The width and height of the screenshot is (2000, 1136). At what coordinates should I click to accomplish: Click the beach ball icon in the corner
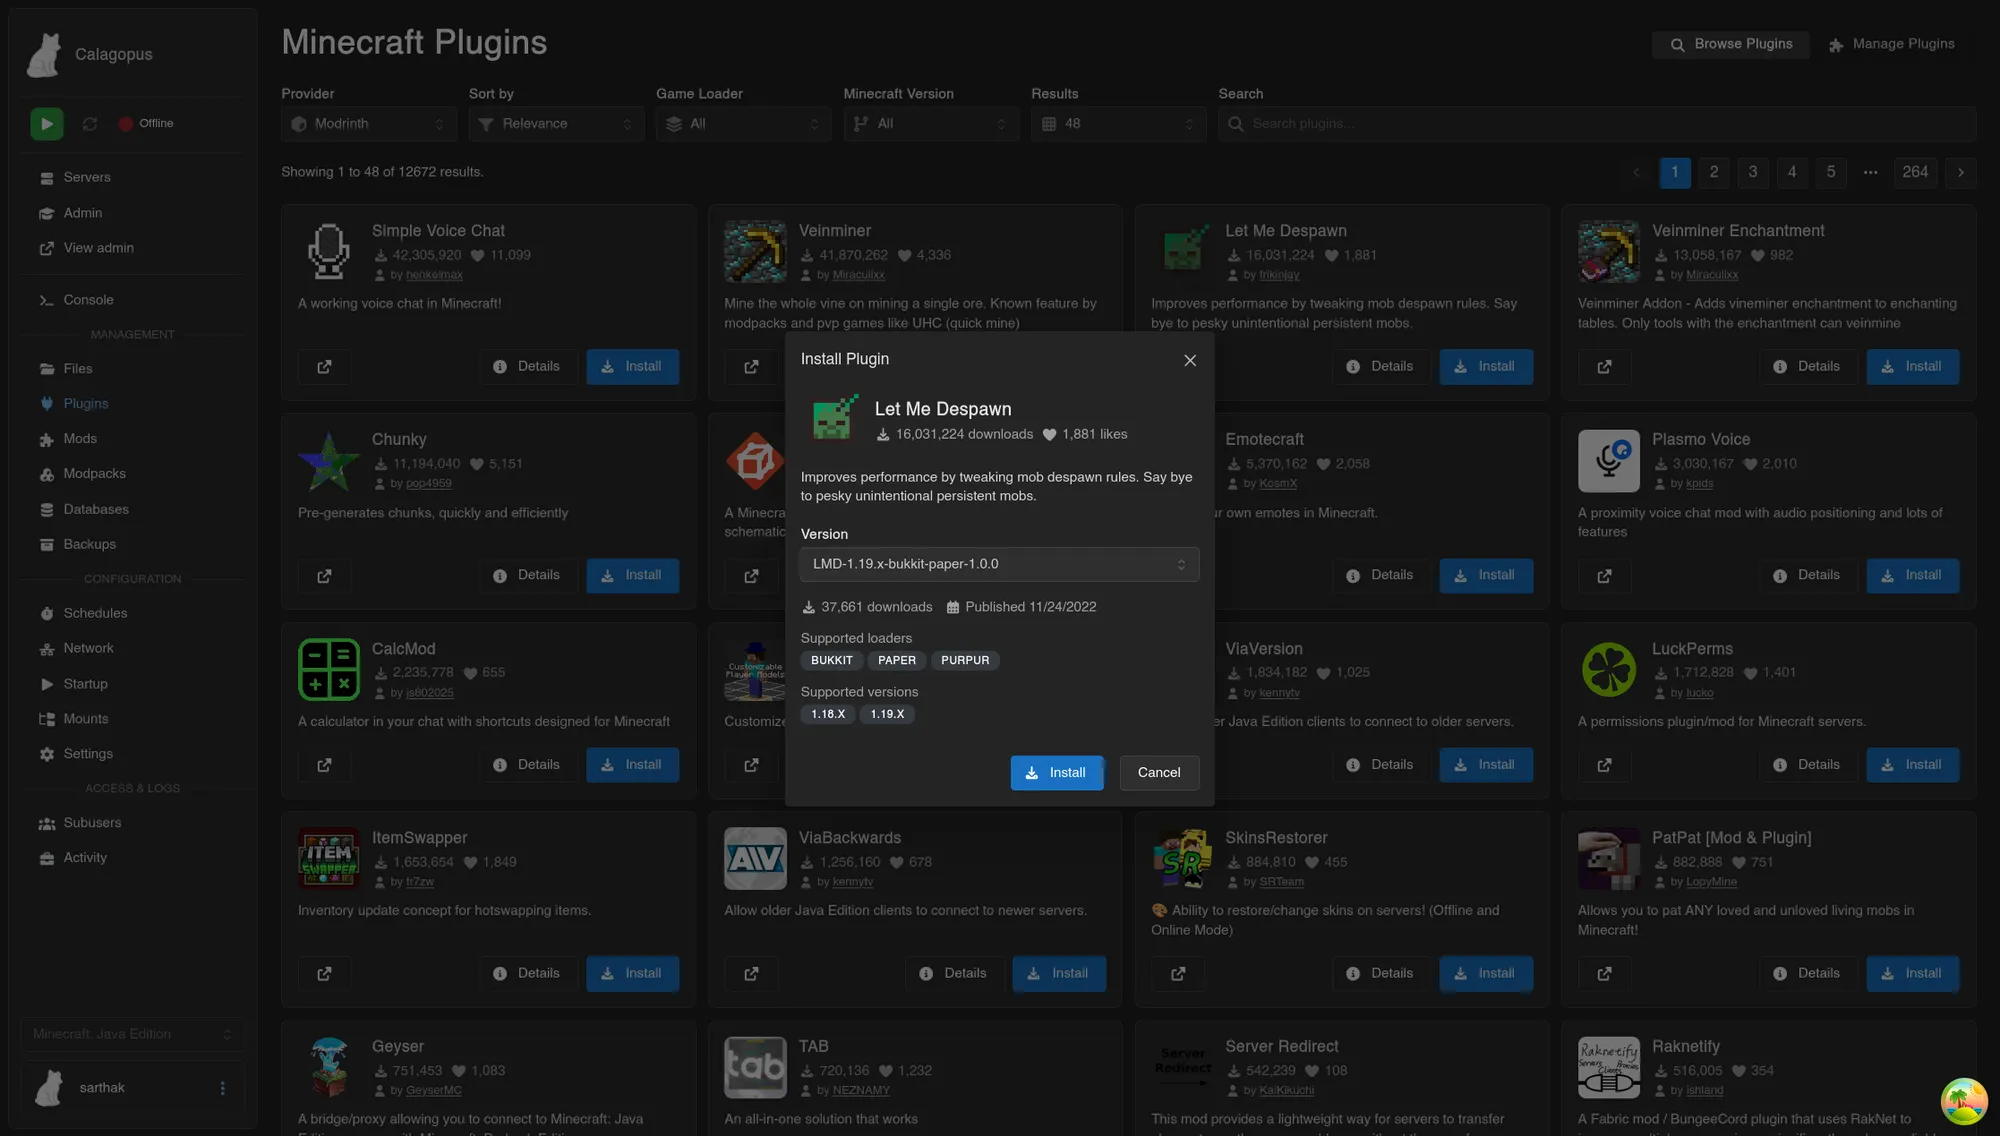[1964, 1101]
